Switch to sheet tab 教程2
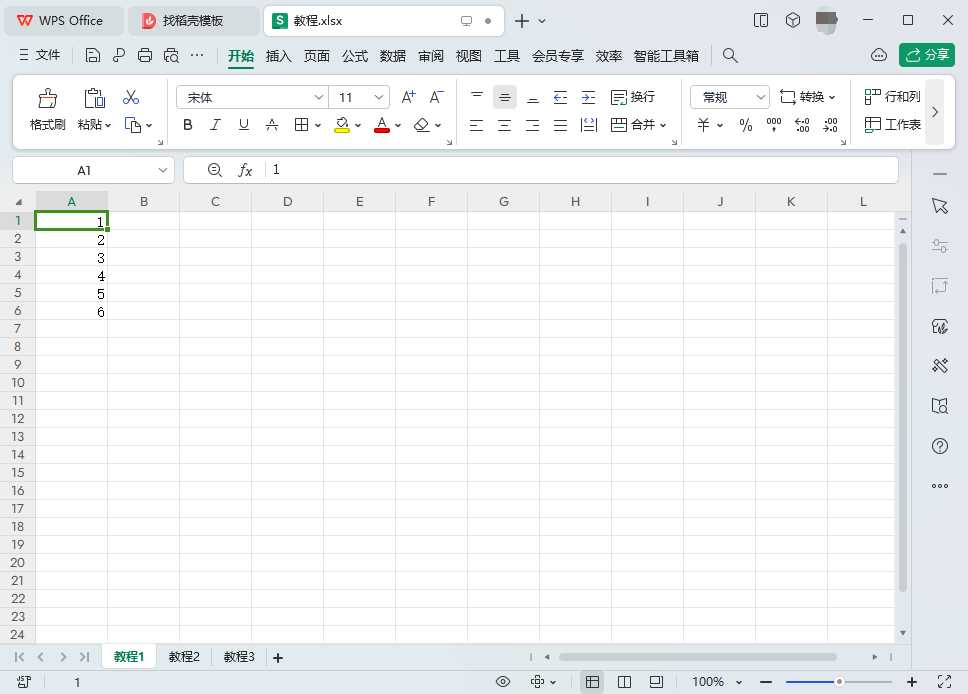This screenshot has width=968, height=694. click(184, 657)
